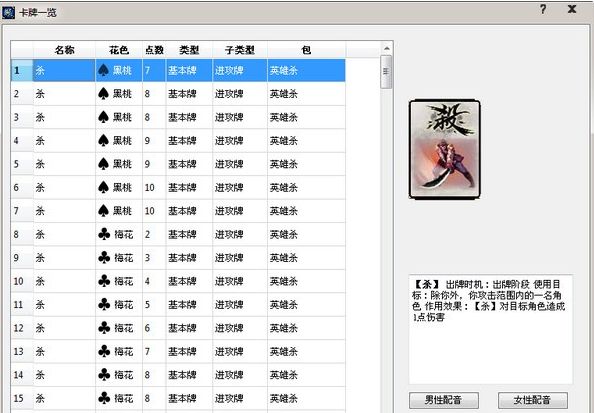
Task: Click the 基本牌 cell in row 5
Action: (189, 164)
